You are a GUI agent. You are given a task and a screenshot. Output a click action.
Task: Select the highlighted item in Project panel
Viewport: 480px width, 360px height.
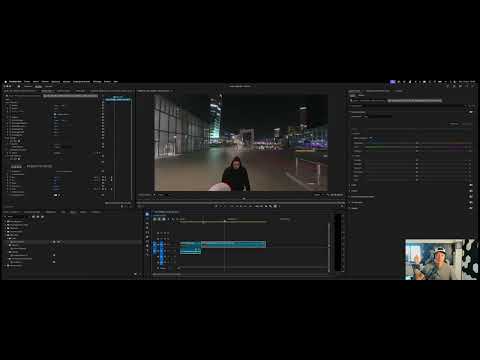tap(72, 242)
